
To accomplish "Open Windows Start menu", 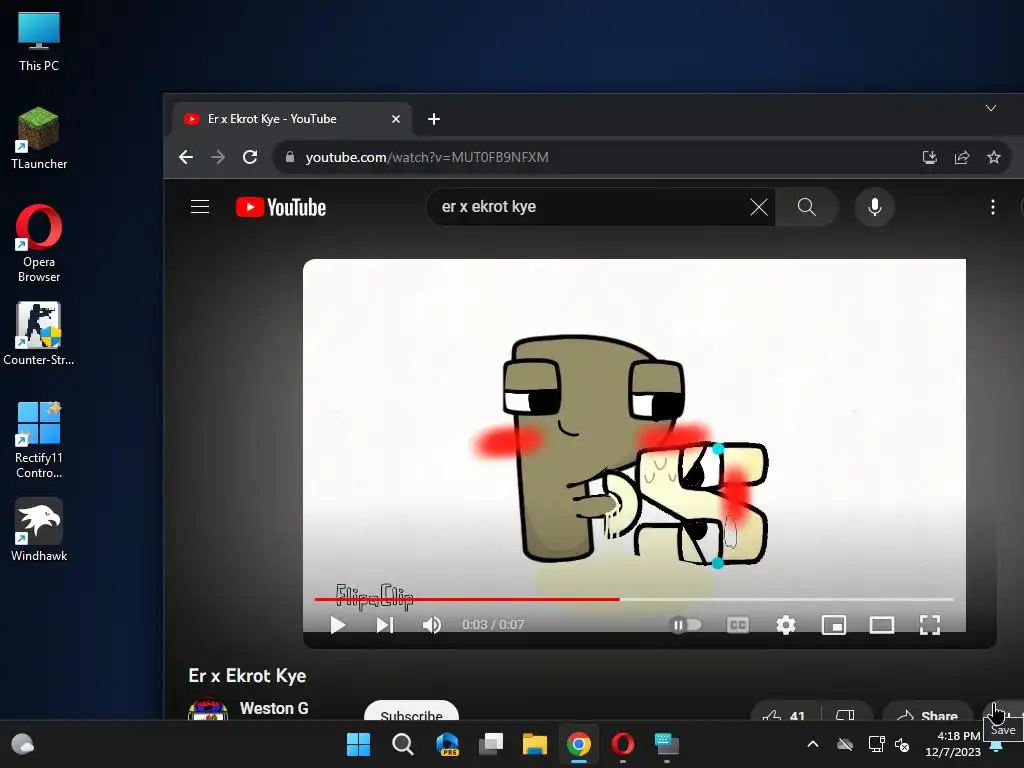I will pyautogui.click(x=358, y=744).
